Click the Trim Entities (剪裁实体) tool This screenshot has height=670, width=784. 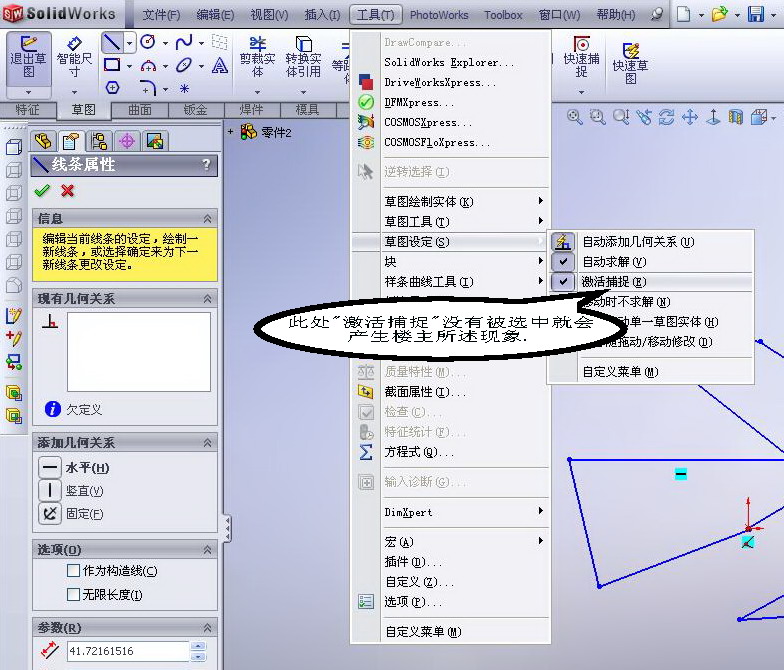pyautogui.click(x=258, y=58)
